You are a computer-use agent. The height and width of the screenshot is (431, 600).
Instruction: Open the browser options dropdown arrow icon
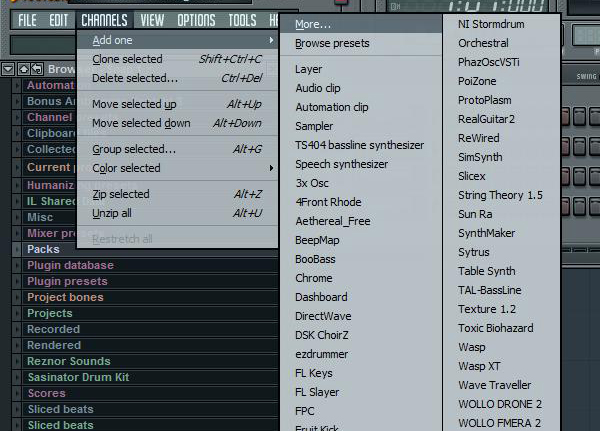click(8, 69)
